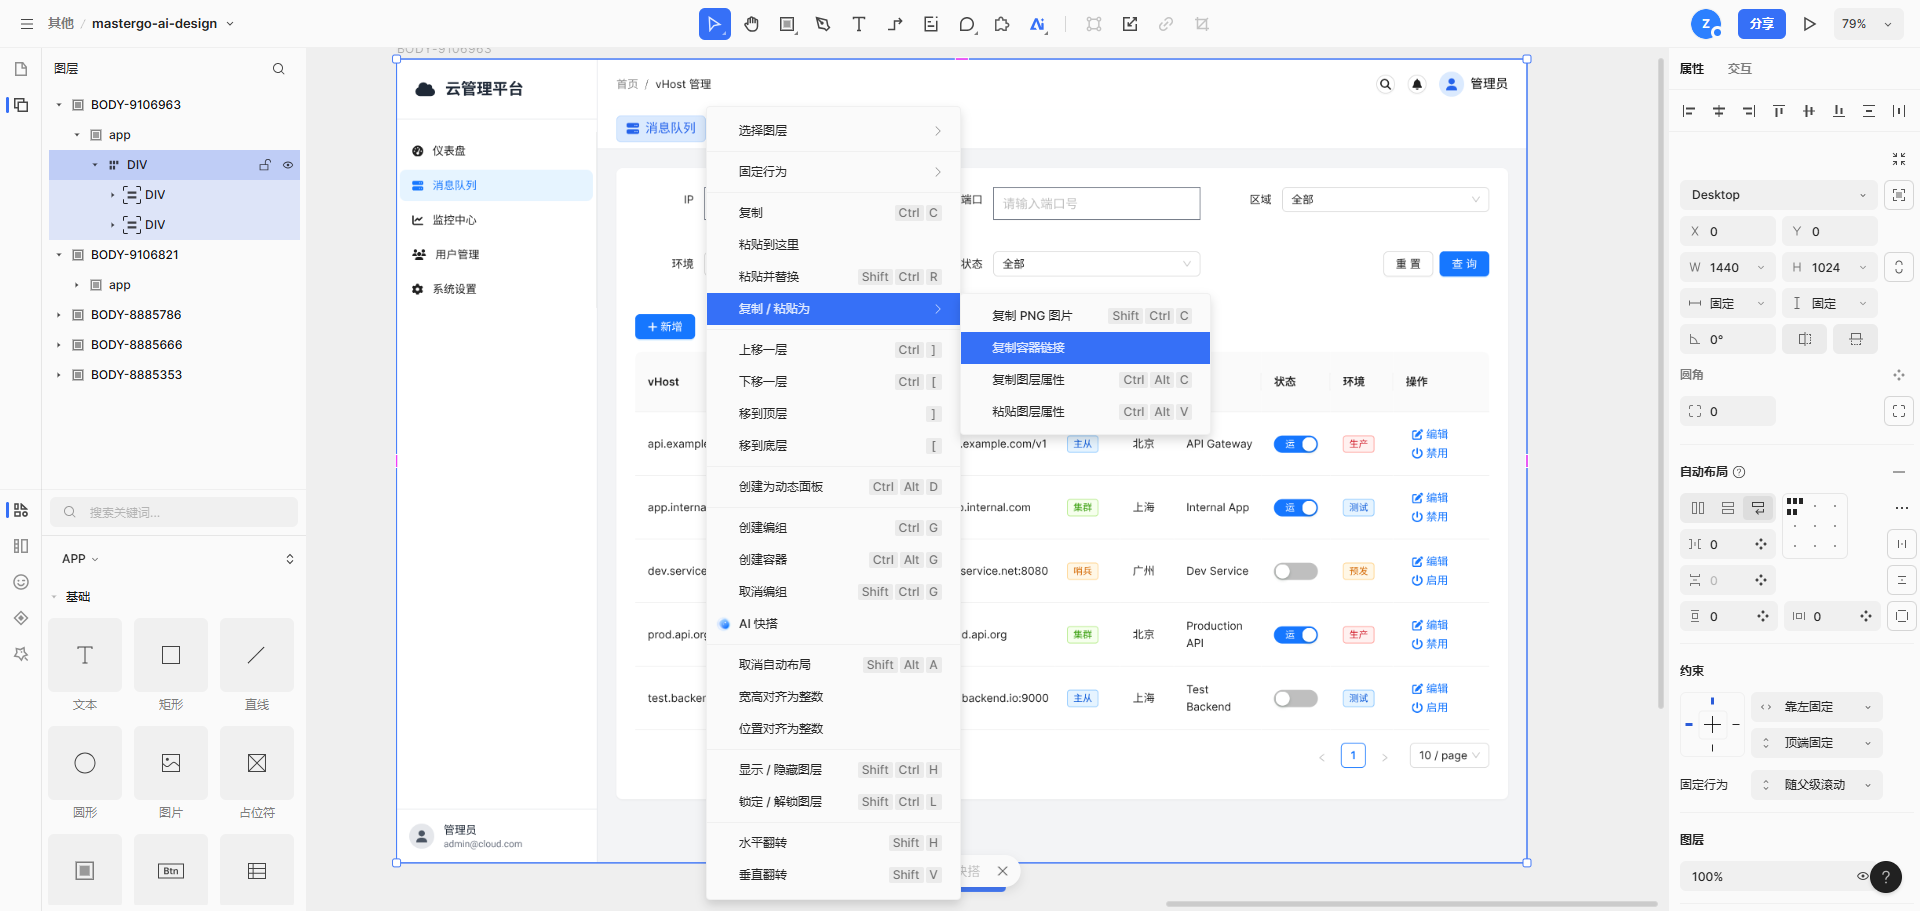Open the Frame/container tool
The width and height of the screenshot is (1920, 911).
(787, 23)
